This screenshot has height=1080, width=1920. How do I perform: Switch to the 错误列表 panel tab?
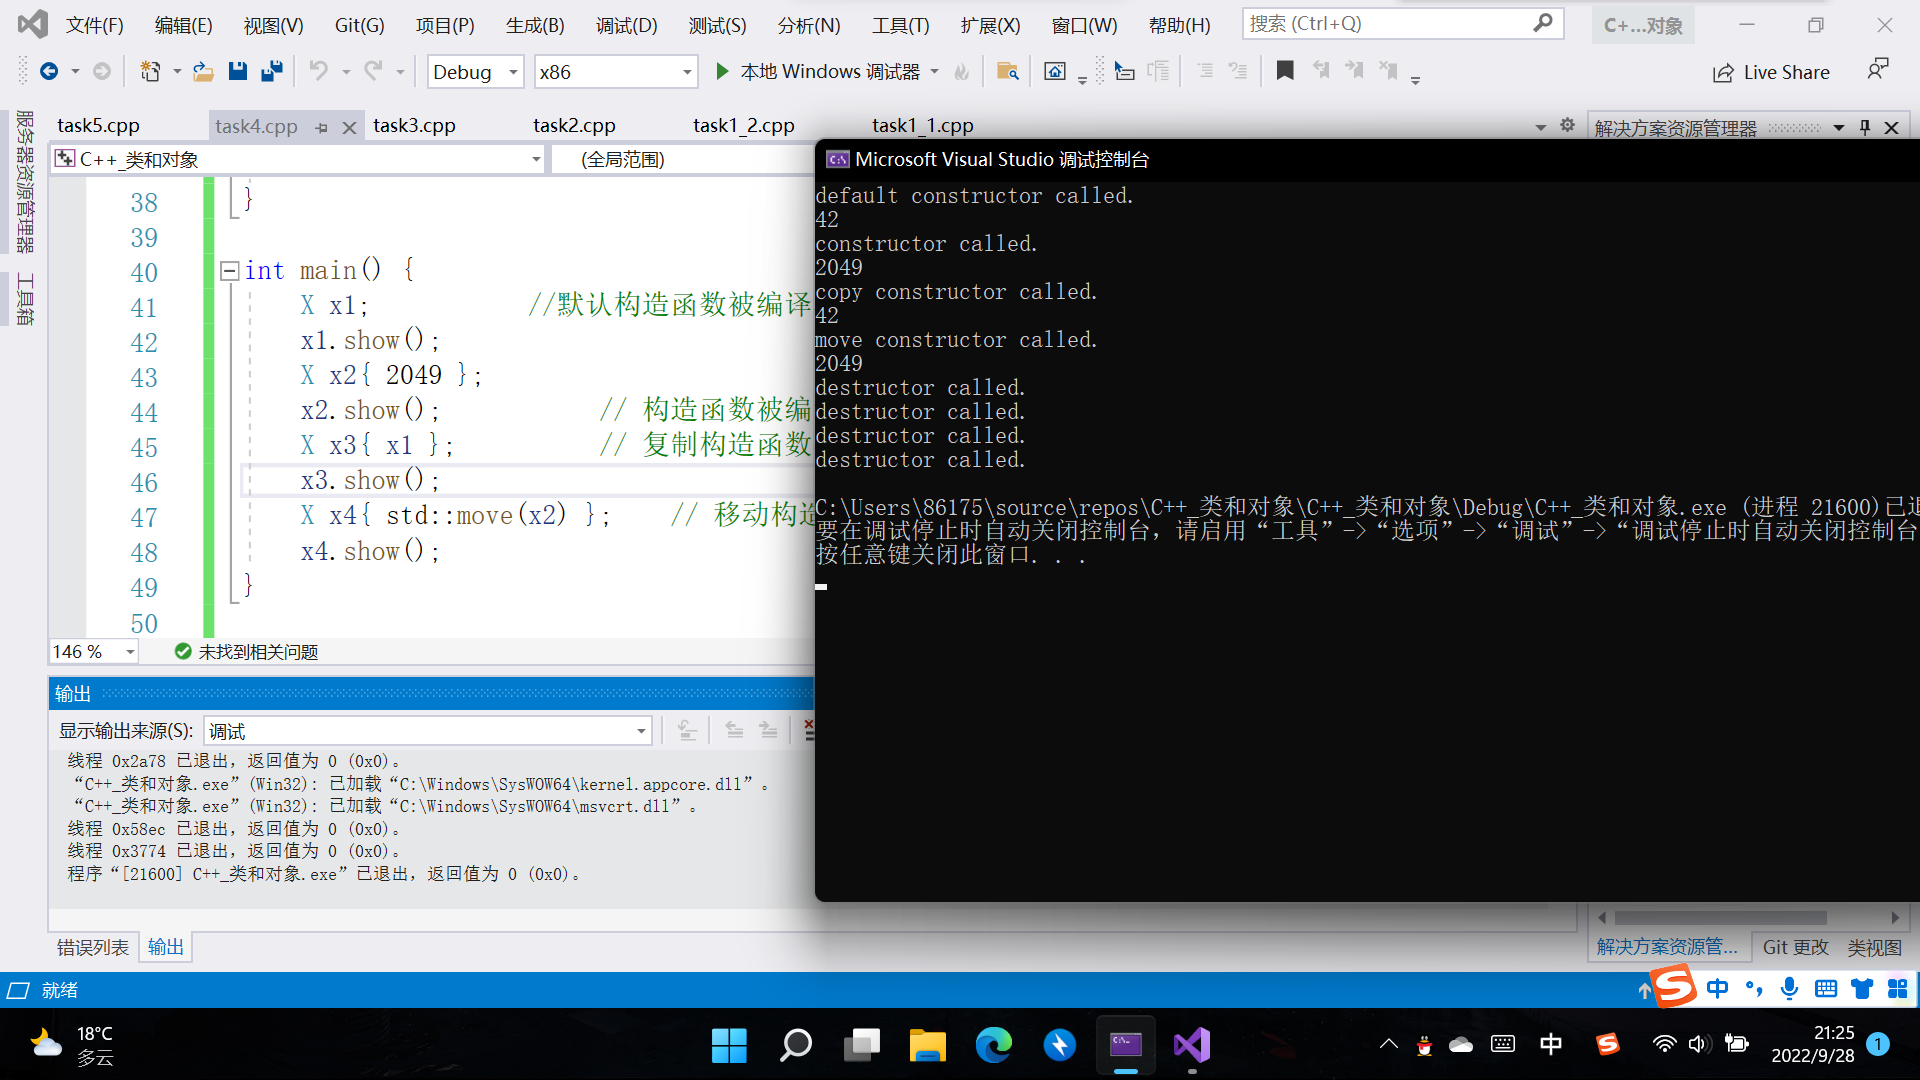click(92, 947)
